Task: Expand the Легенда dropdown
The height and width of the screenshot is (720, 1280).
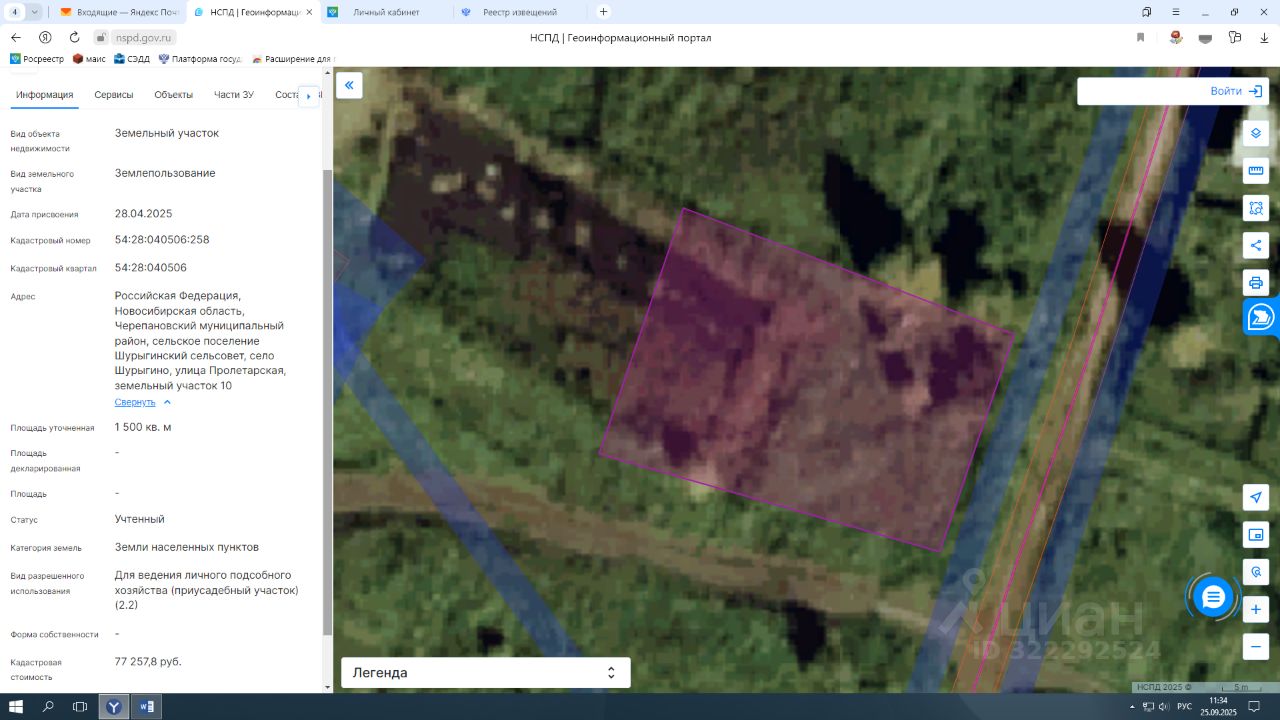Action: tap(486, 673)
